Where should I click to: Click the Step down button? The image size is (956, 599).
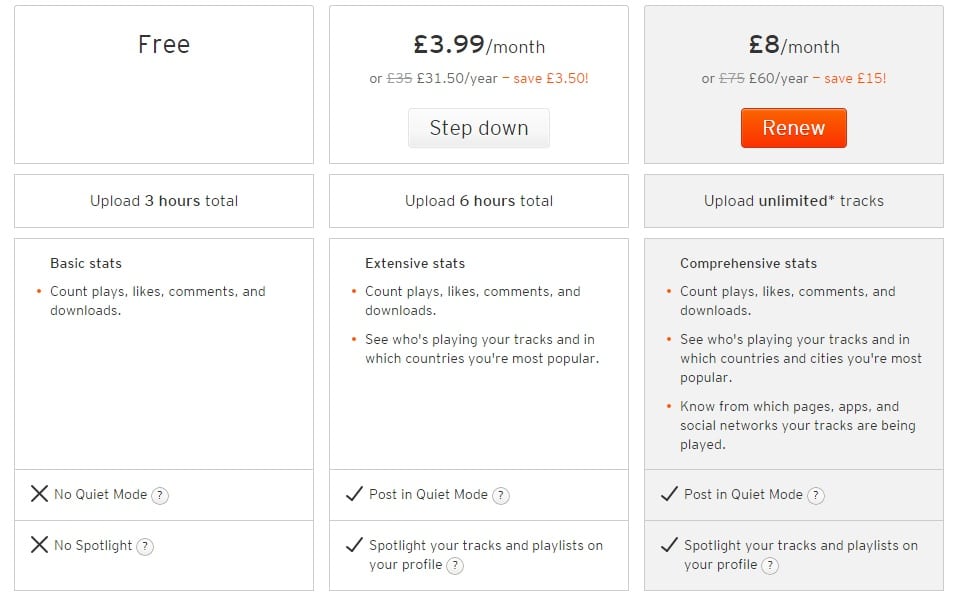(479, 128)
